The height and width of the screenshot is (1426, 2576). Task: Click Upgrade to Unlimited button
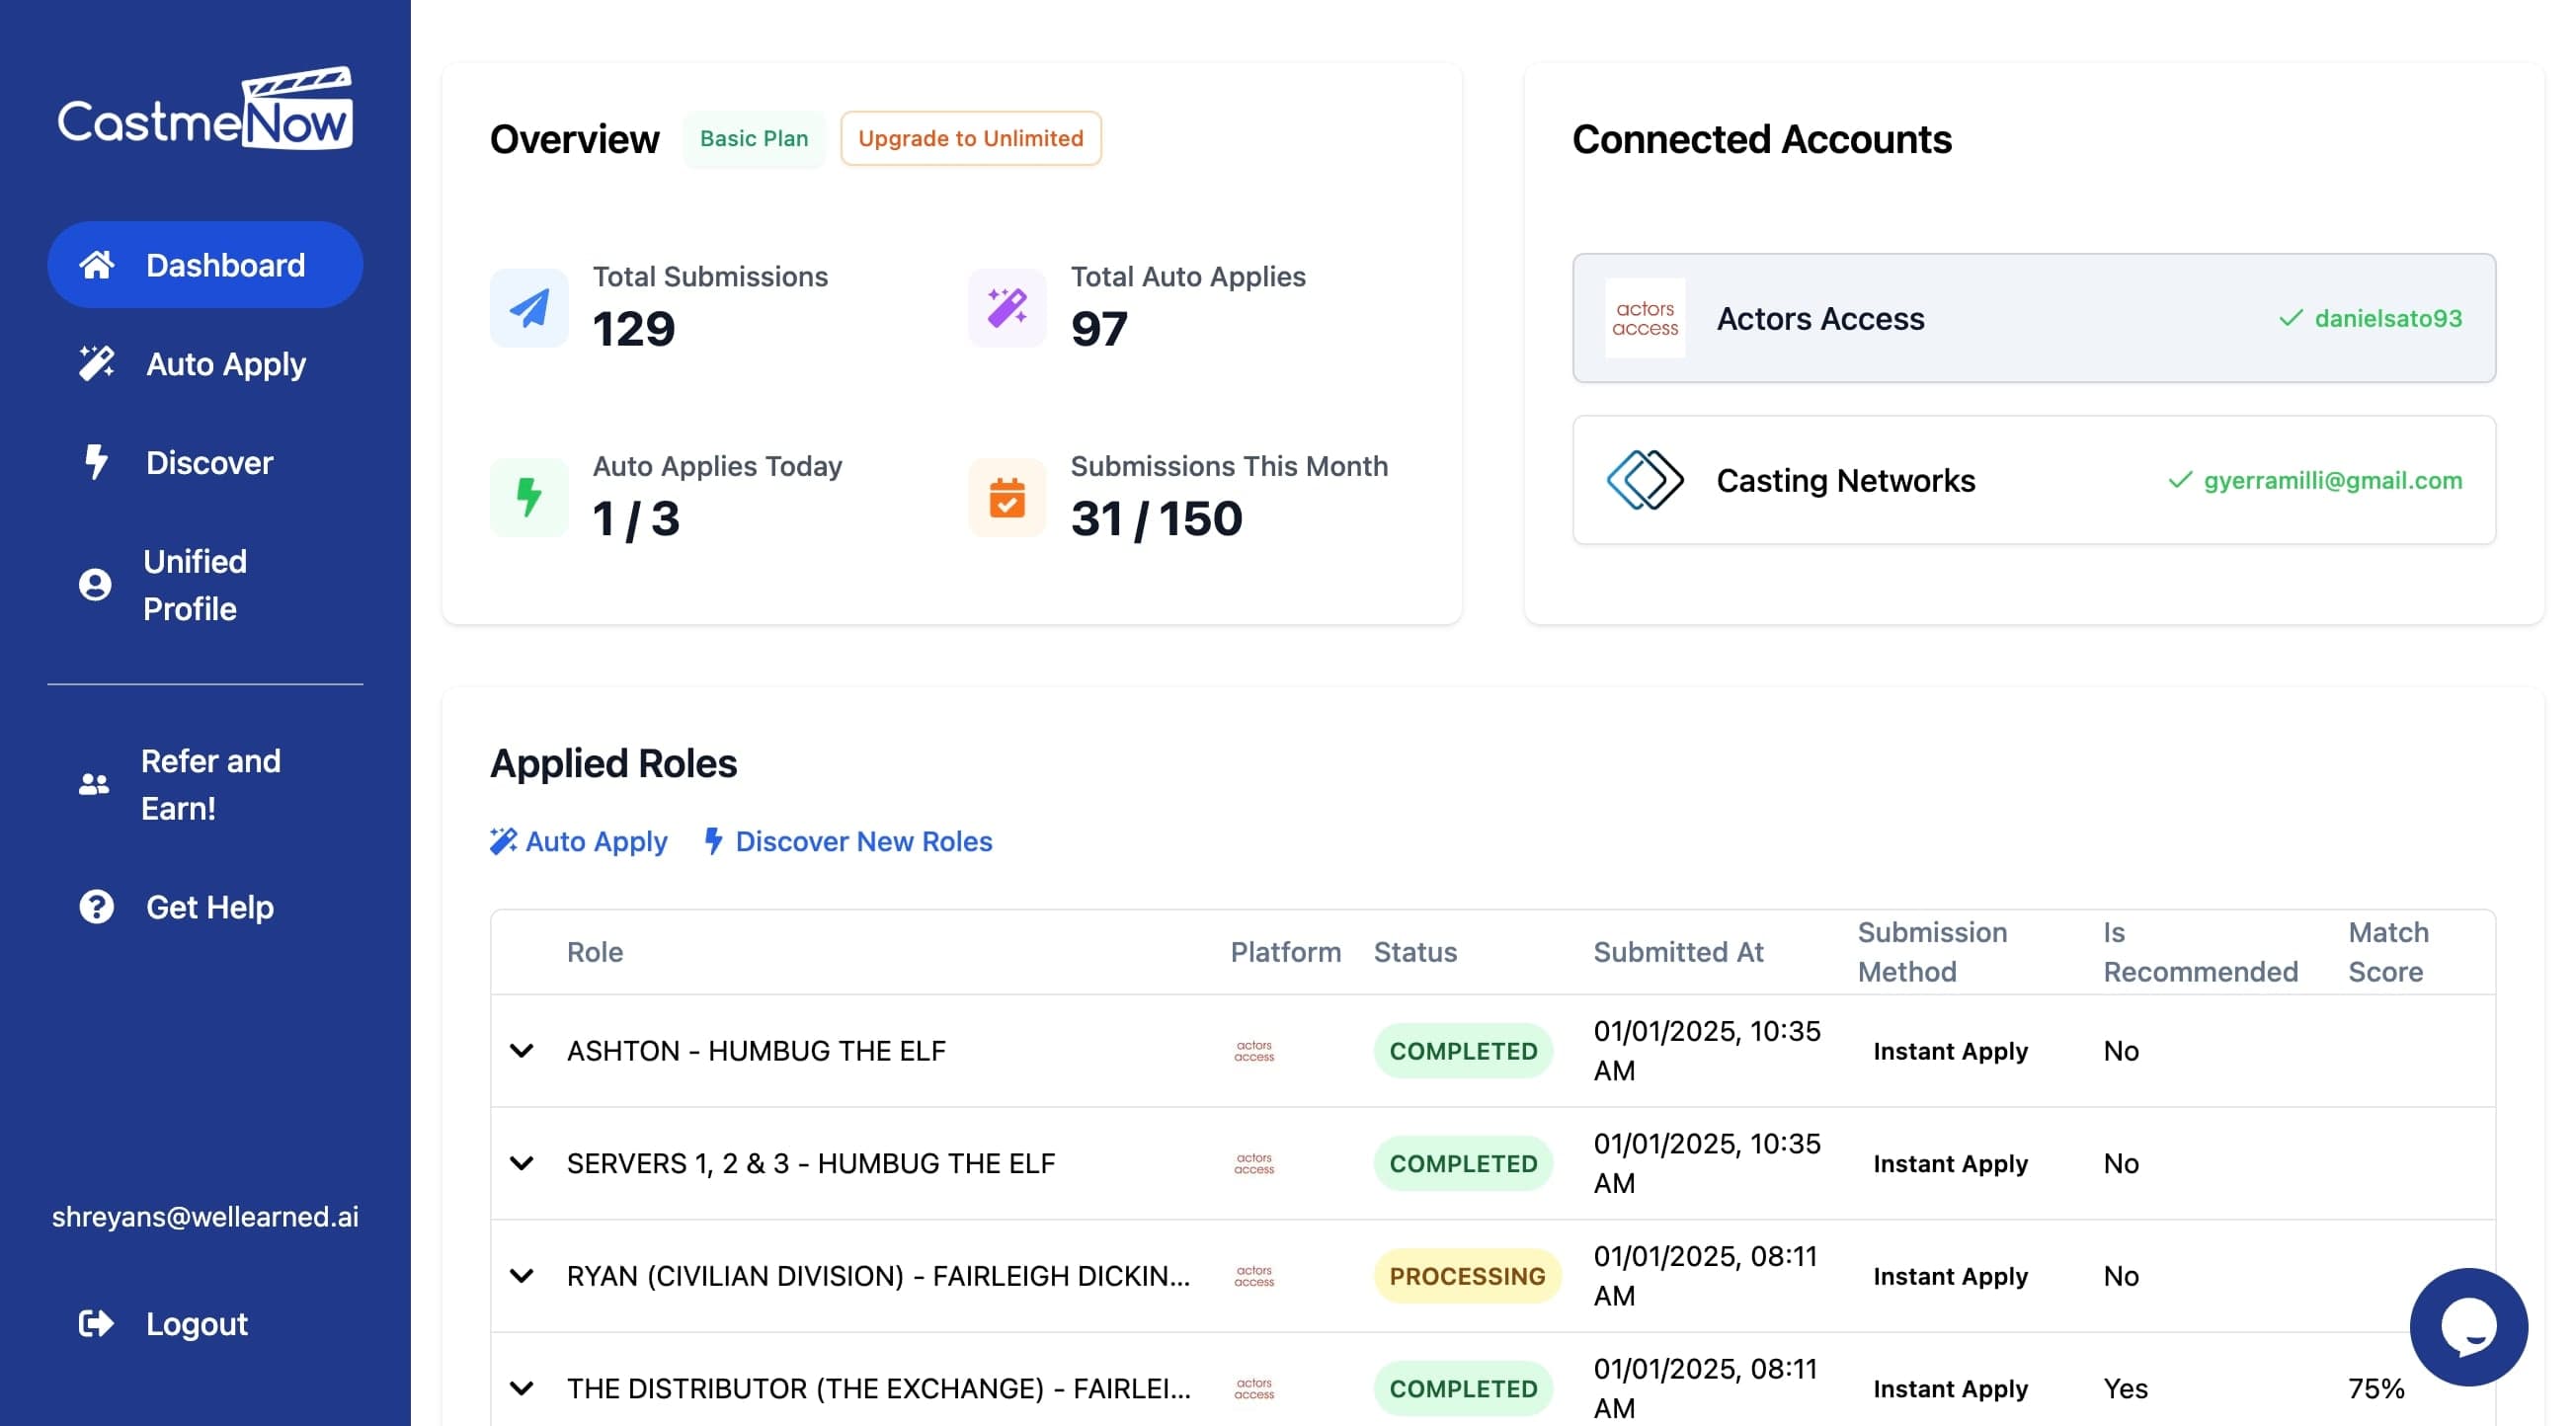[970, 138]
